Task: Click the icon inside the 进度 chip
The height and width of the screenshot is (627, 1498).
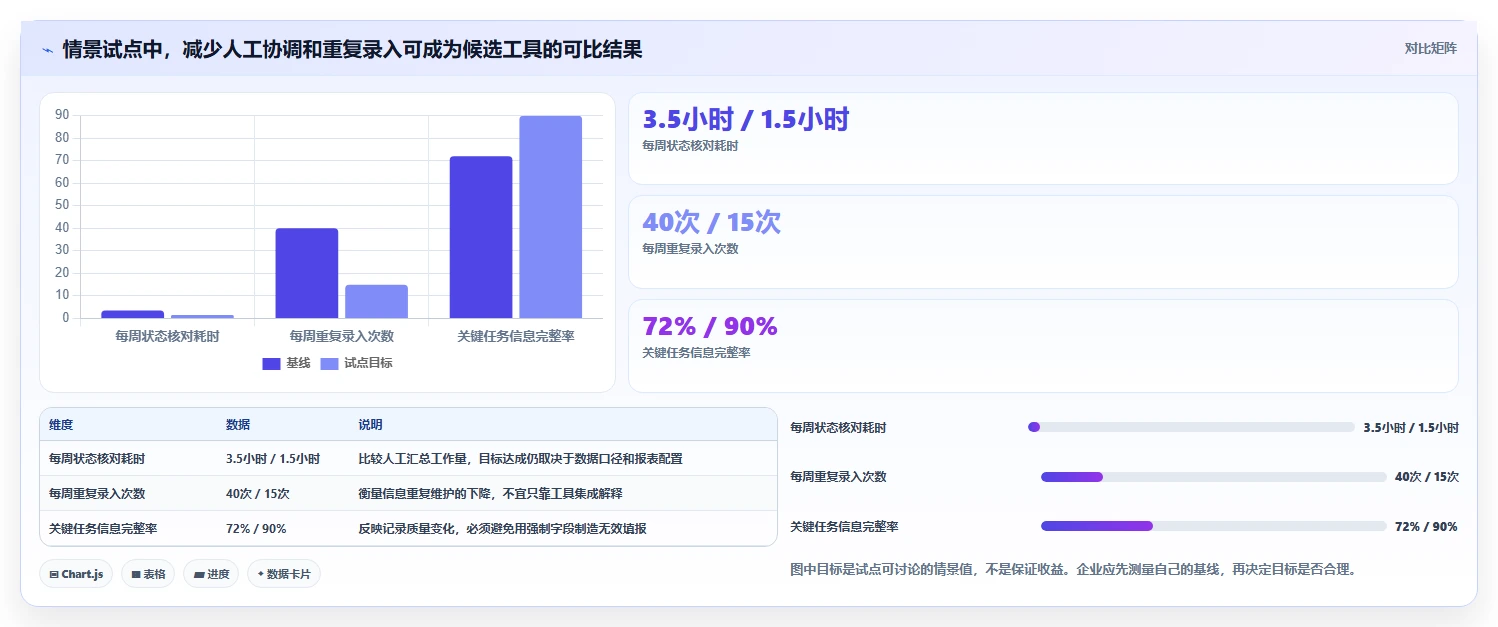Action: 198,575
